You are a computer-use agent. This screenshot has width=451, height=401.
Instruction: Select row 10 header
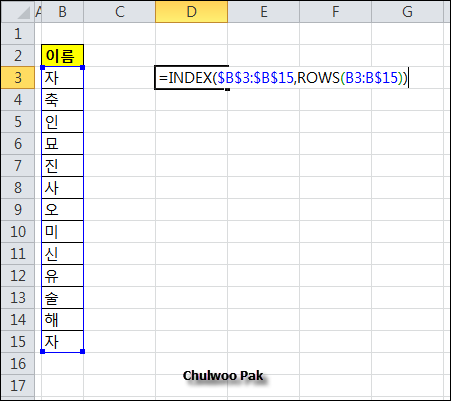[18, 232]
